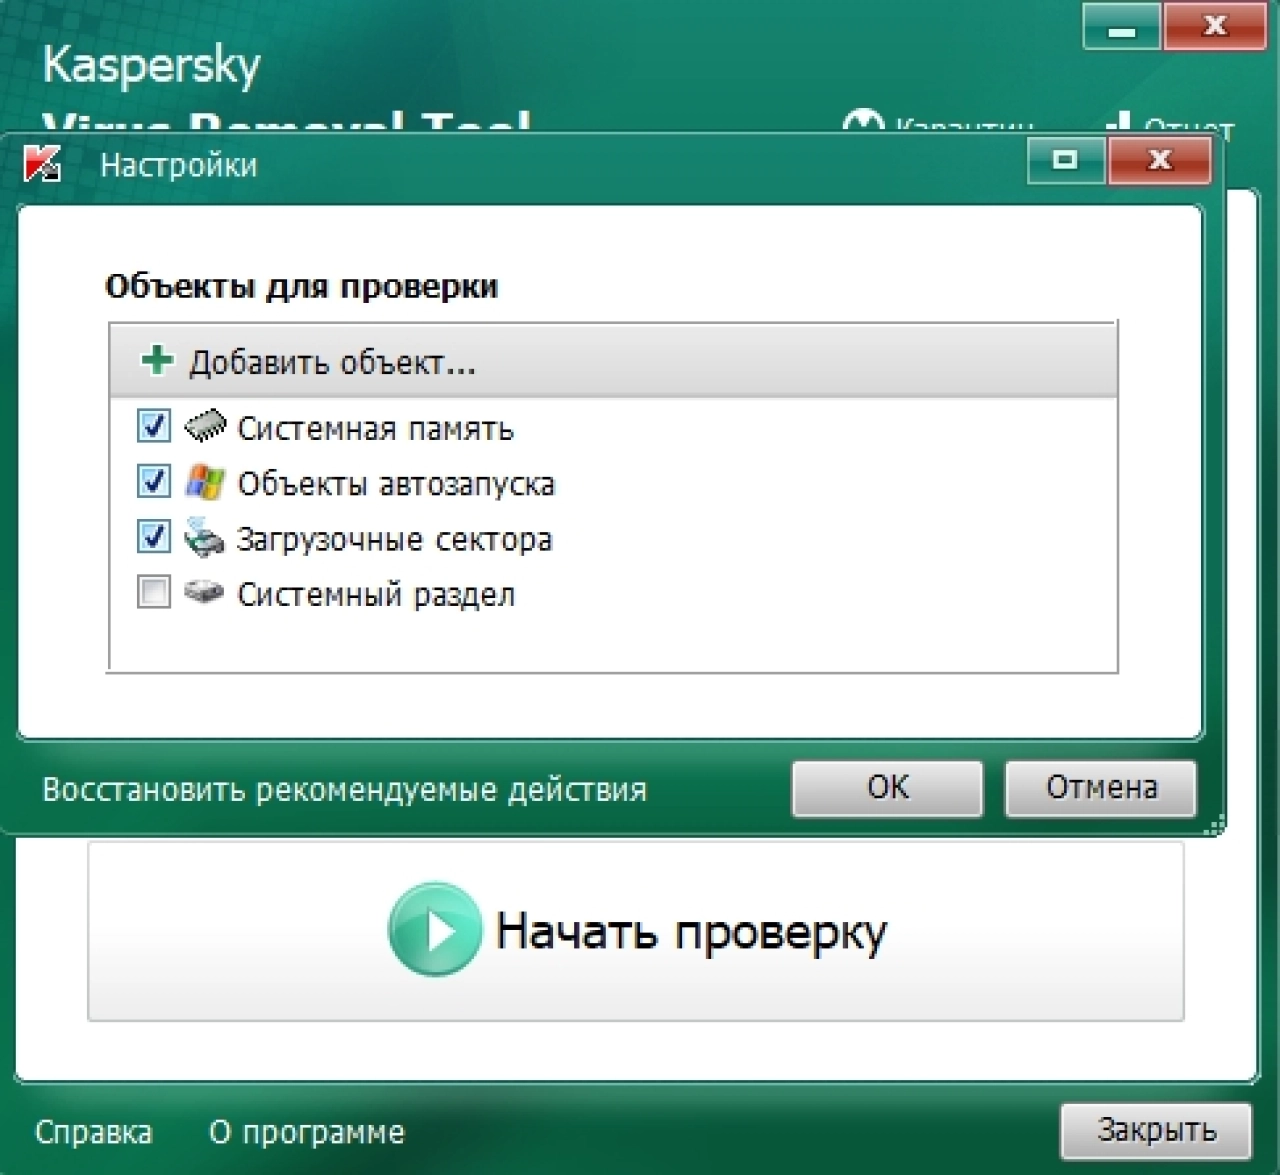Start scan with Начать проверку button

[x=636, y=931]
